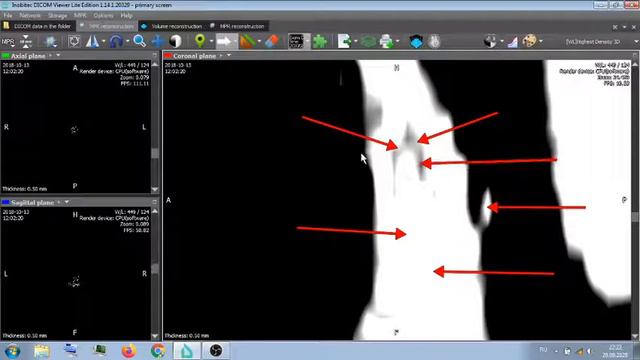Click the Coronal plane title label
Viewport: 640px width, 360px height.
pyautogui.click(x=194, y=56)
